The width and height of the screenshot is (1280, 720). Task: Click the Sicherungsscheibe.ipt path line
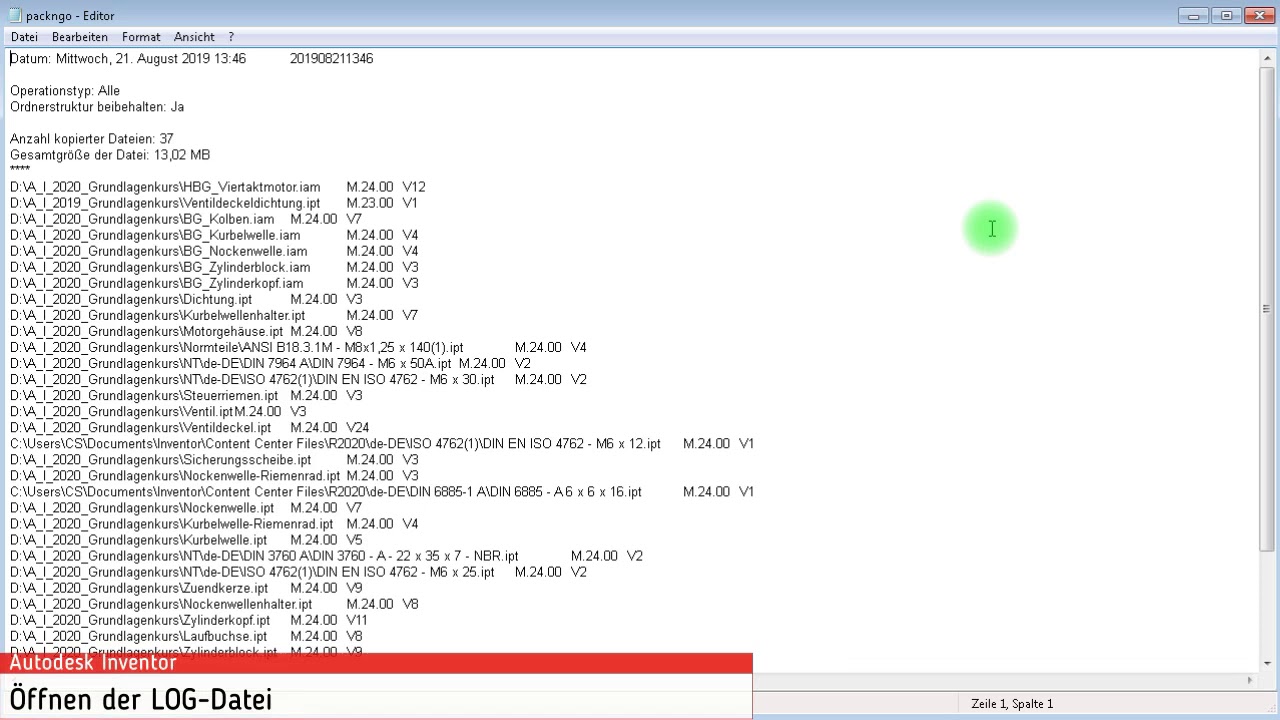click(214, 459)
